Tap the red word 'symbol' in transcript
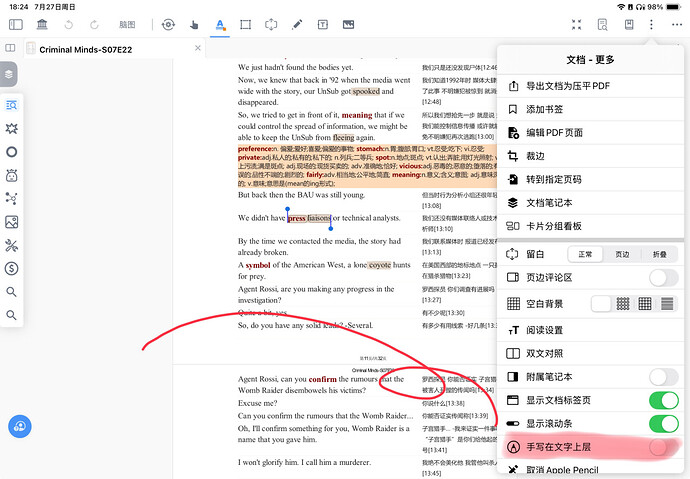The height and width of the screenshot is (479, 690). [258, 265]
